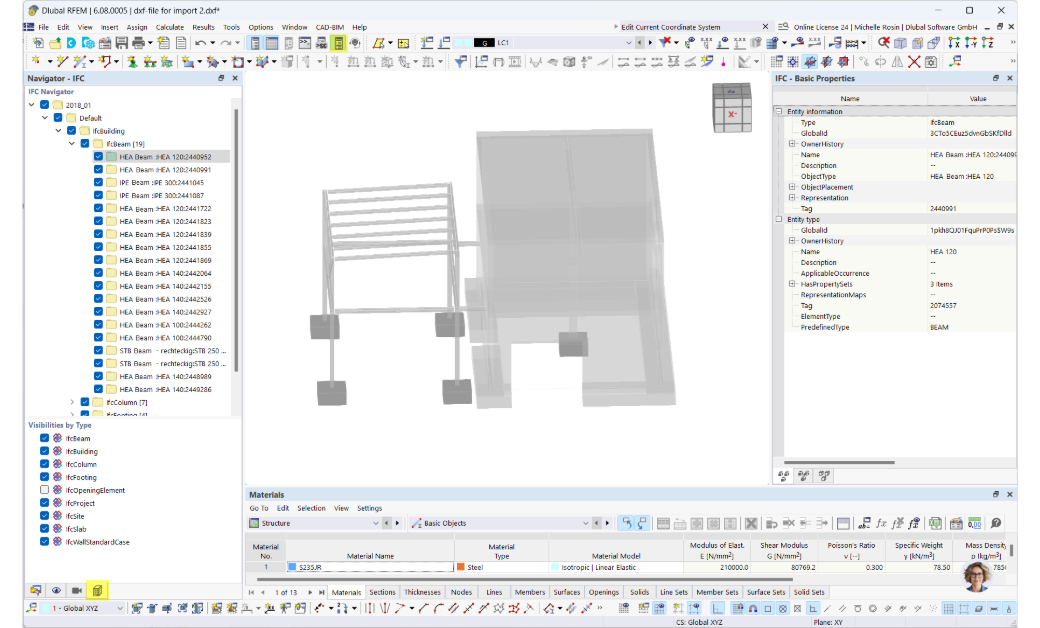Viewport: 1040px width, 628px height.
Task: Click the new node star icon
Action: click(x=36, y=62)
